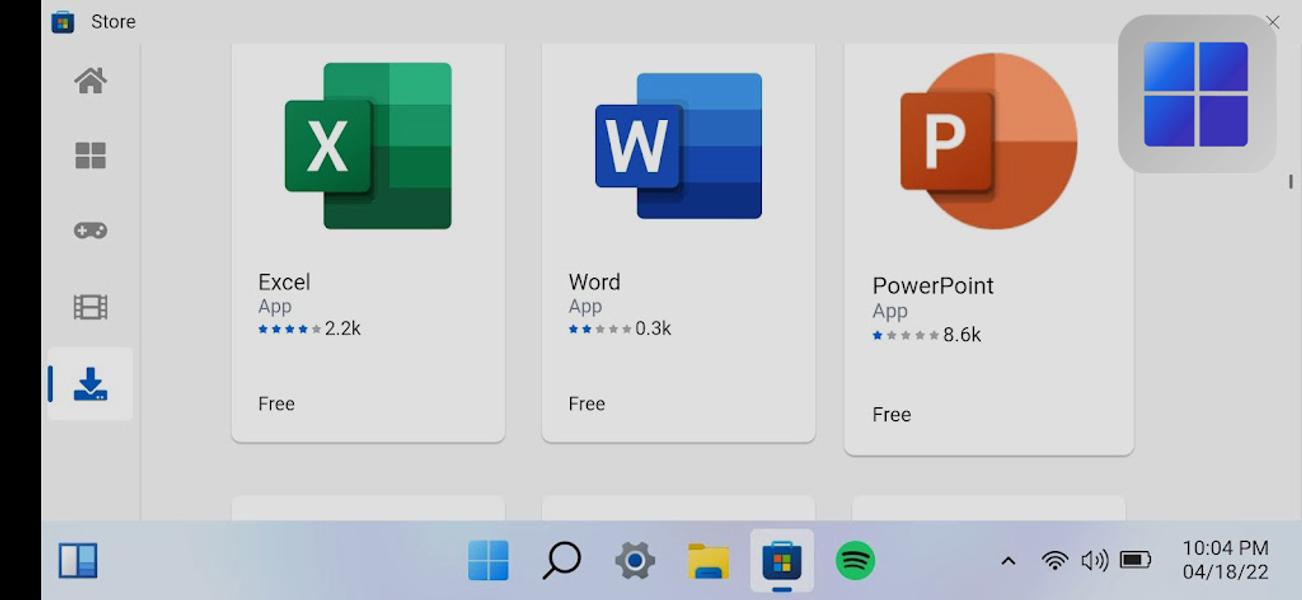Click the Free price under Excel
The height and width of the screenshot is (600, 1302).
click(276, 404)
